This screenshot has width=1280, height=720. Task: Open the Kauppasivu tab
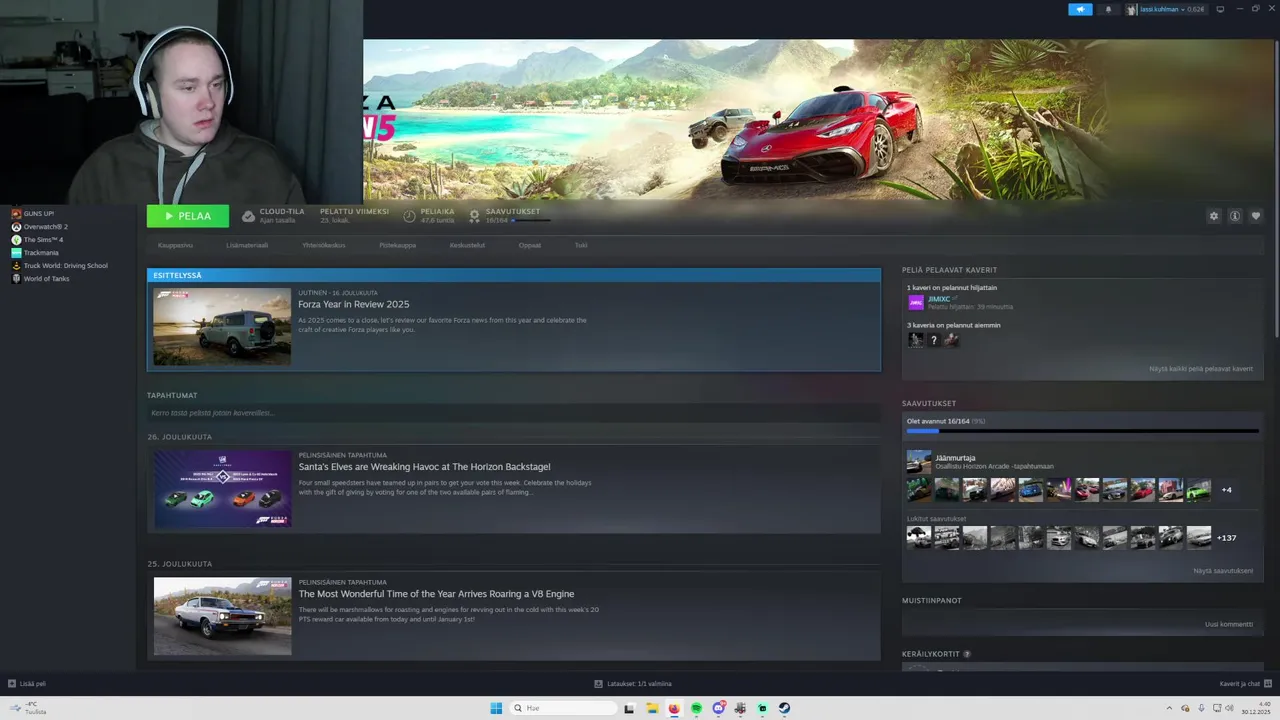(175, 245)
